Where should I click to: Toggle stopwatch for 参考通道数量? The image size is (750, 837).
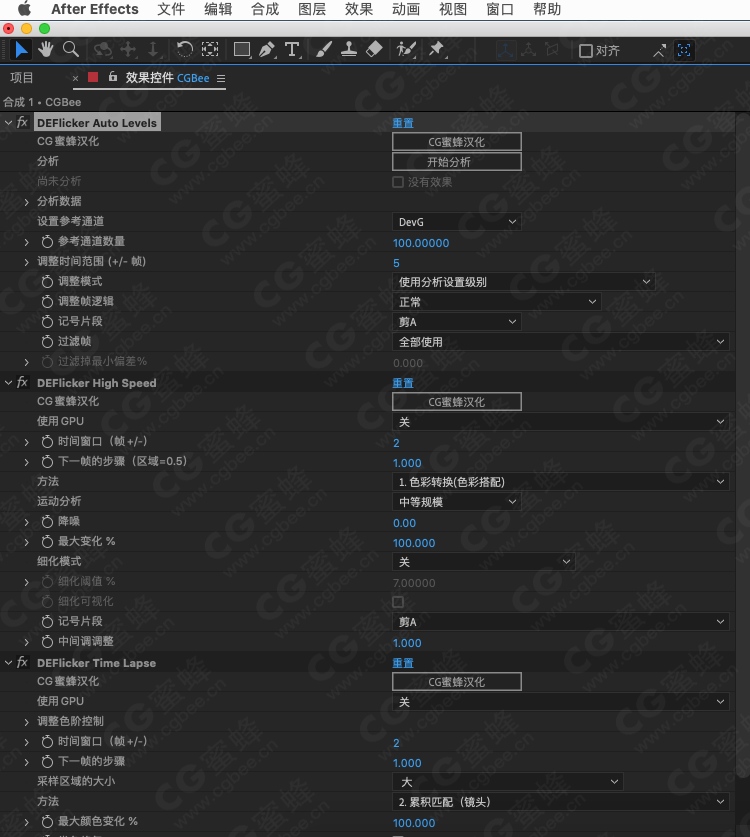point(47,242)
